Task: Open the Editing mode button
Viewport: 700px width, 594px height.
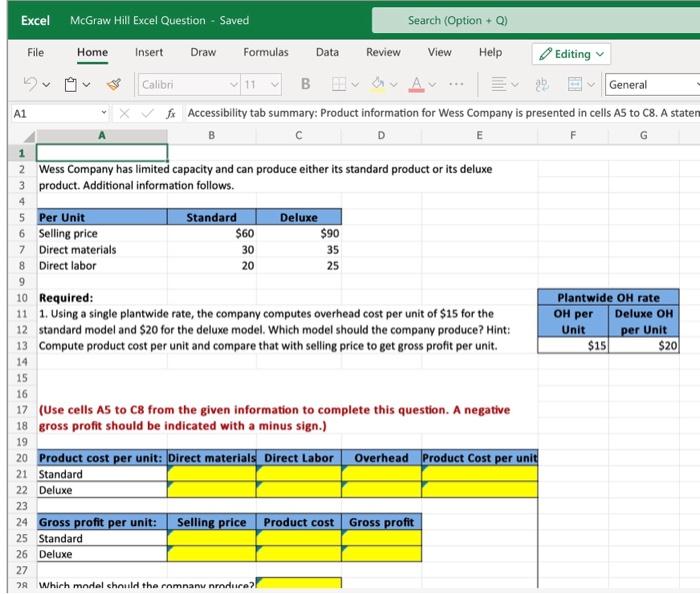Action: tap(571, 54)
